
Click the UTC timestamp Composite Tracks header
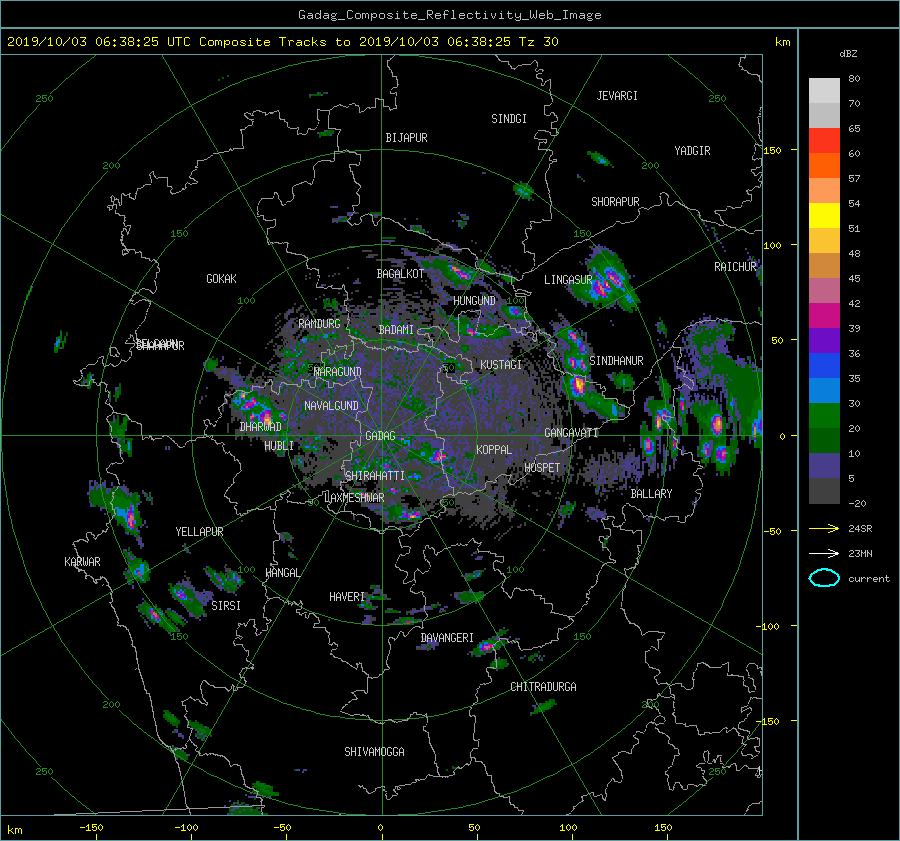282,42
